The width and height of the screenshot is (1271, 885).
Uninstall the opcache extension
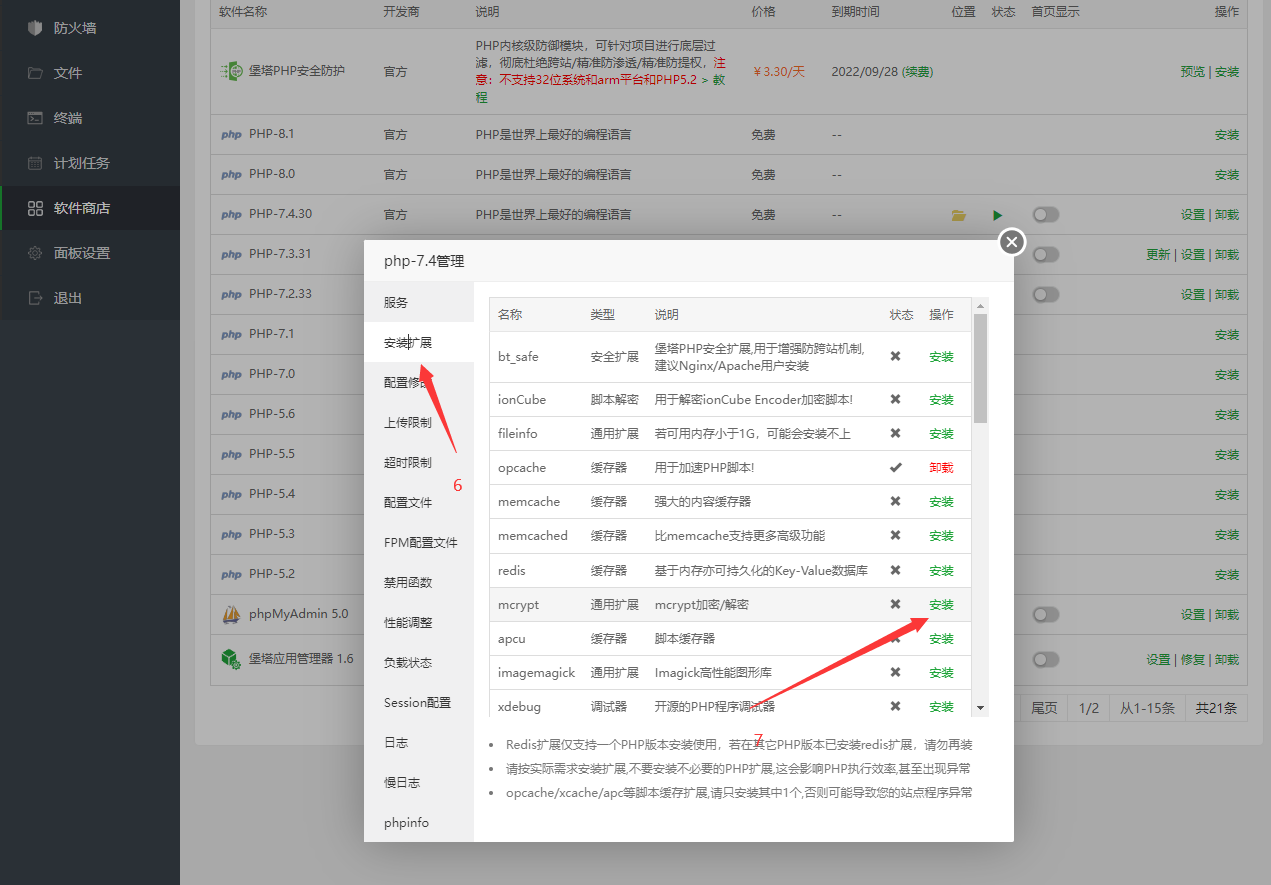[941, 468]
